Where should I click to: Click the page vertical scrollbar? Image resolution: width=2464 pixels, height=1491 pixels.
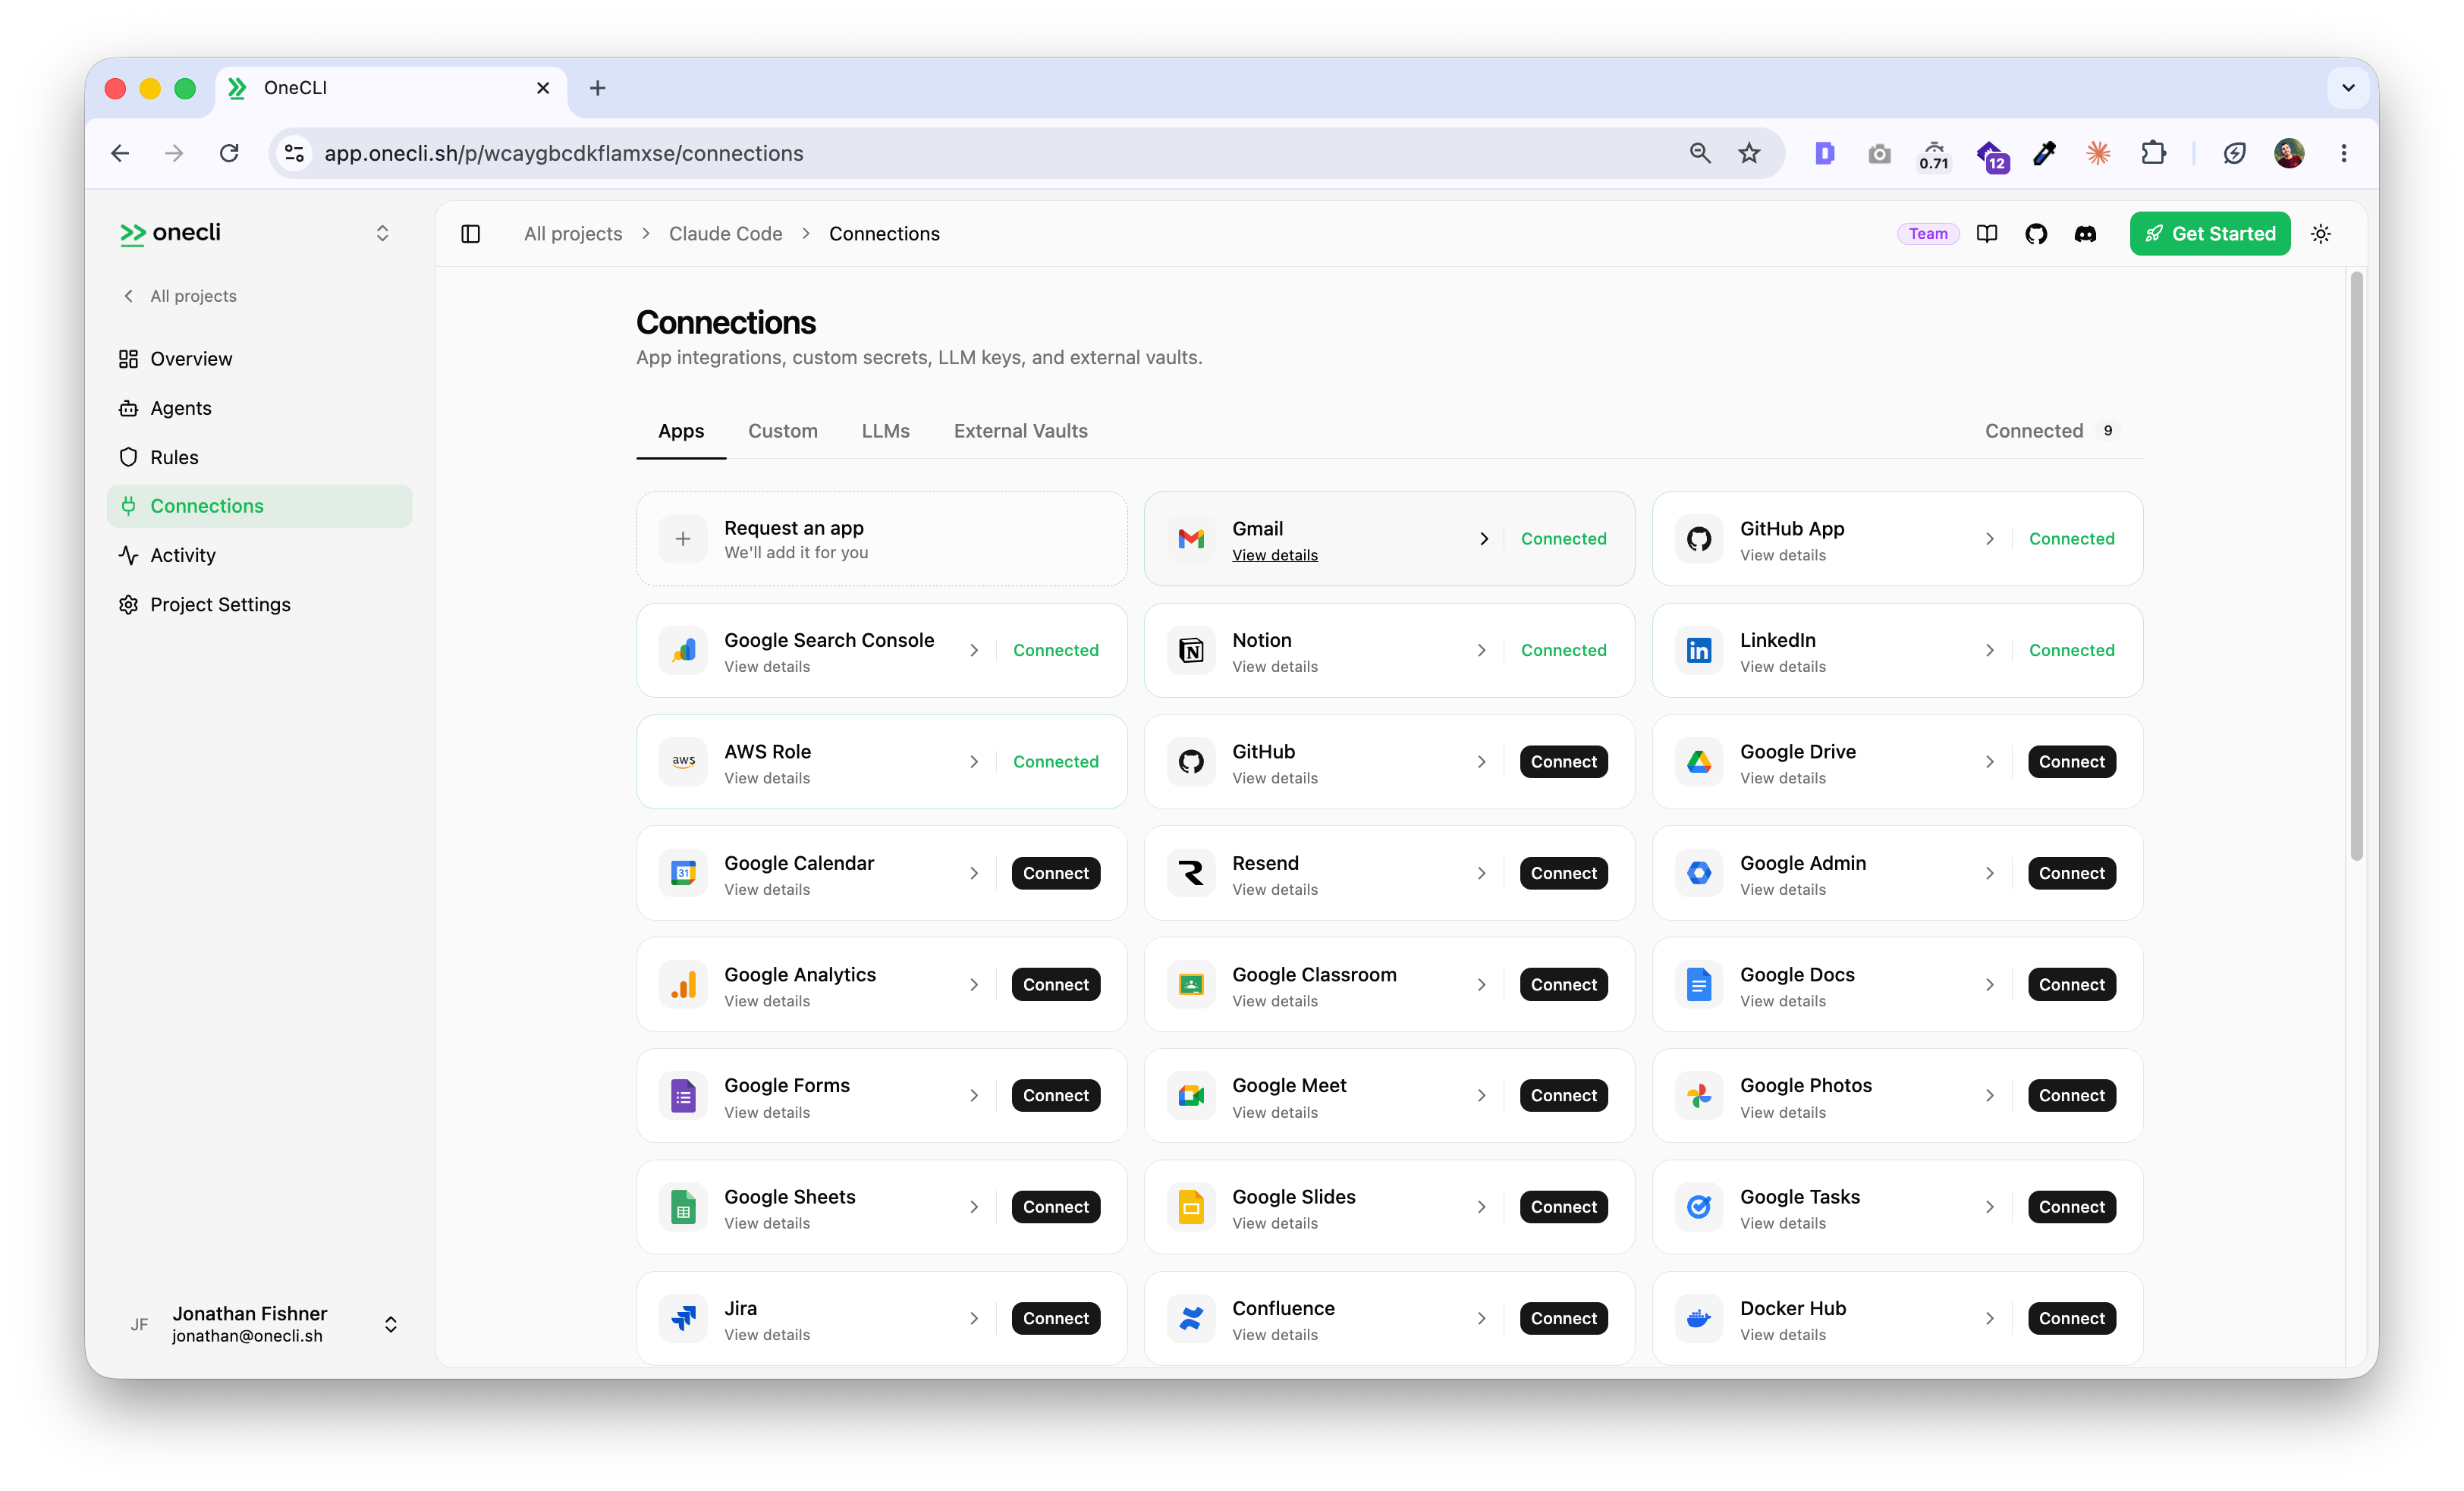tap(2356, 566)
